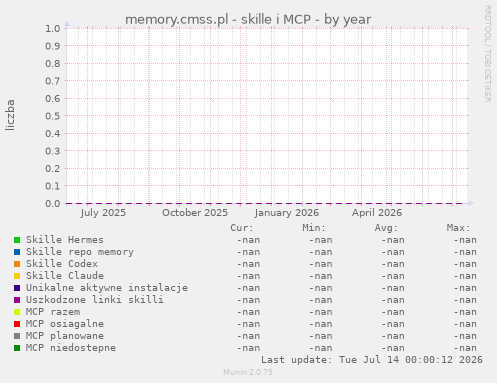Click the yellow Skille Claude legend swatch
Image resolution: width=497 pixels, height=383 pixels.
click(x=17, y=276)
